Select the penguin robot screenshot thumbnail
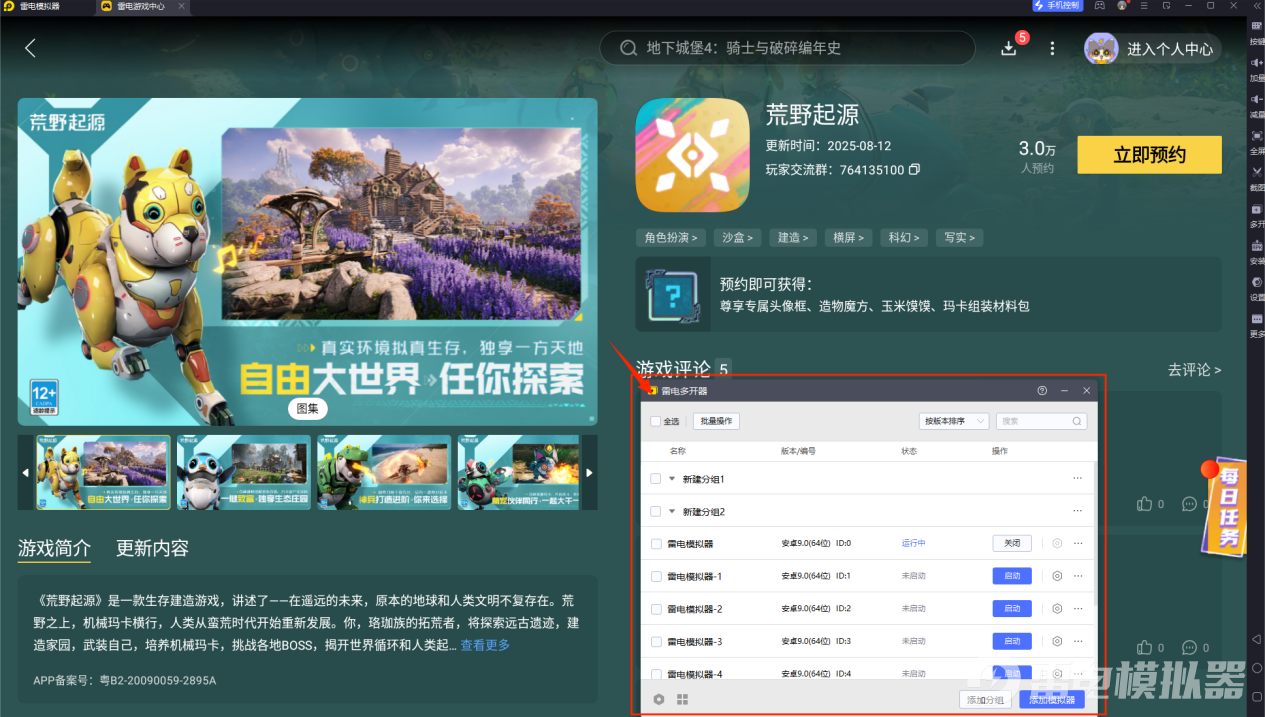Image resolution: width=1265 pixels, height=717 pixels. [x=243, y=472]
